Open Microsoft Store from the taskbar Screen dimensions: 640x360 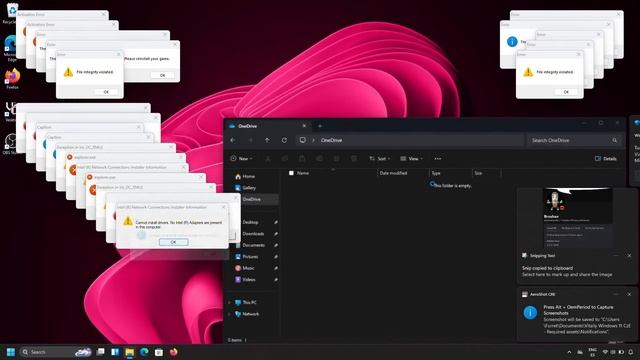tap(159, 352)
